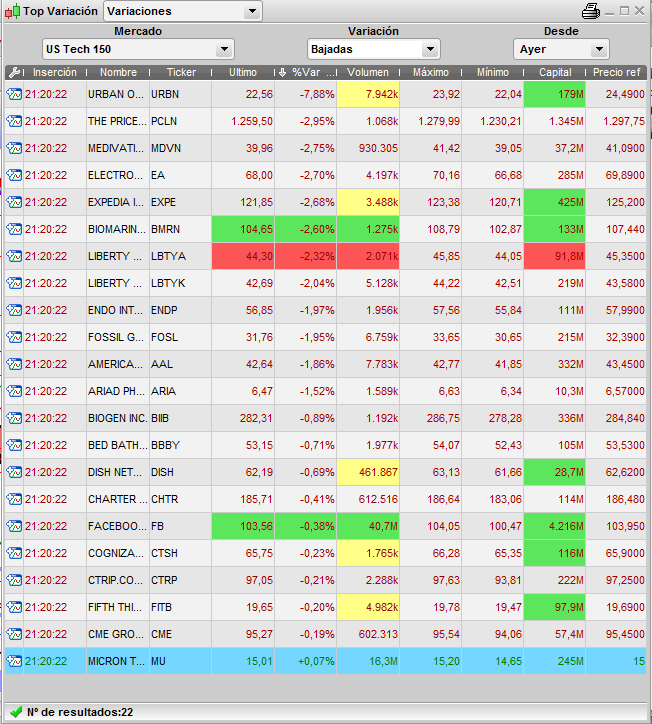Open chart icon for BMRN row

(14, 229)
